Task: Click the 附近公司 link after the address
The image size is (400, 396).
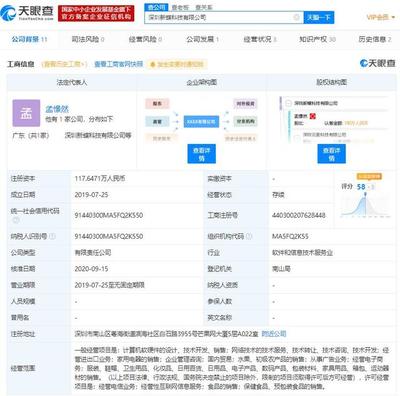Action: [x=274, y=334]
